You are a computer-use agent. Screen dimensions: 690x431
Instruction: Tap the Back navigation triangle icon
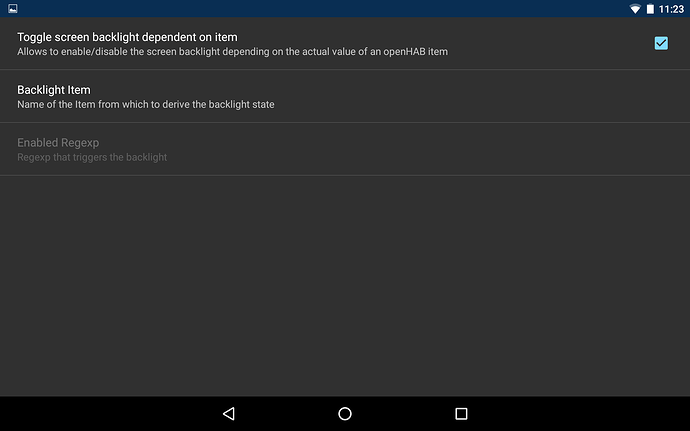pos(228,413)
